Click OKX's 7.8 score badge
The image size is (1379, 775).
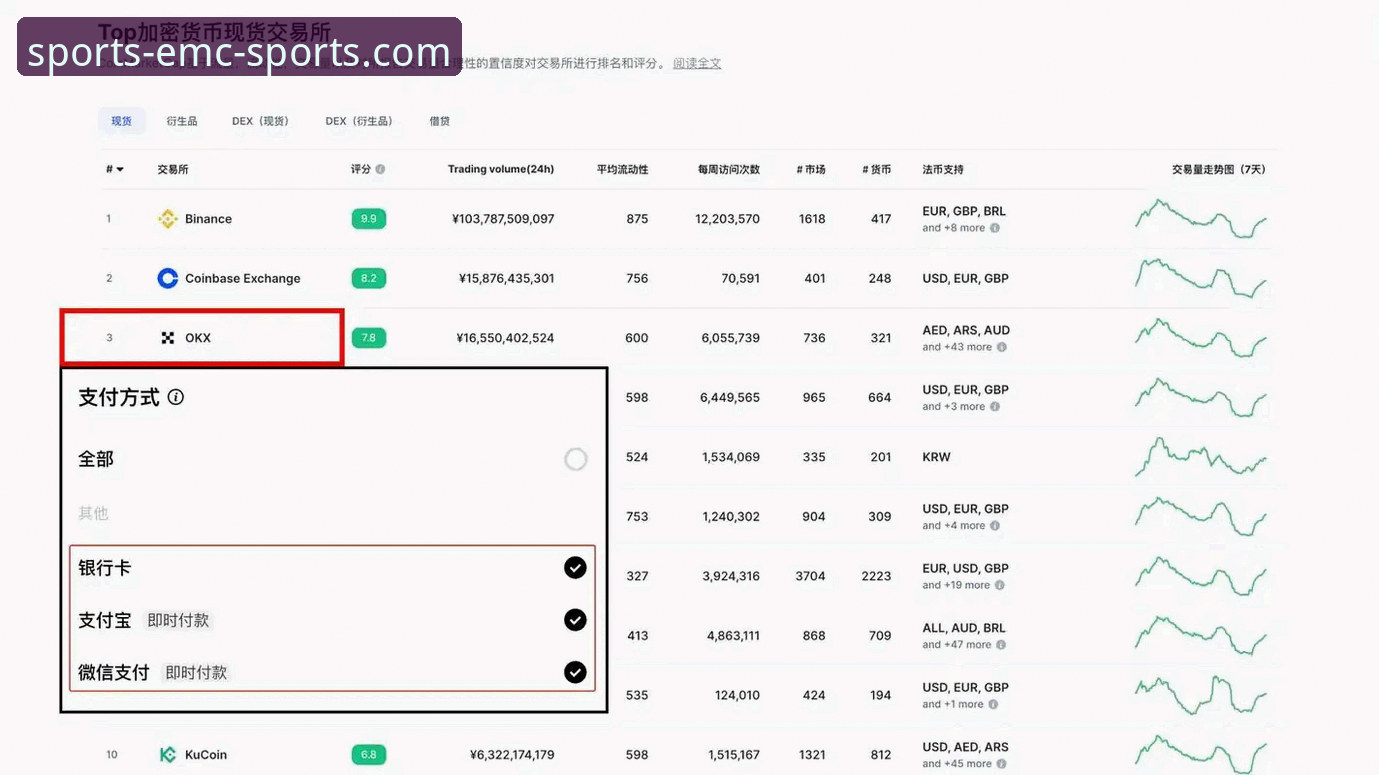click(369, 338)
